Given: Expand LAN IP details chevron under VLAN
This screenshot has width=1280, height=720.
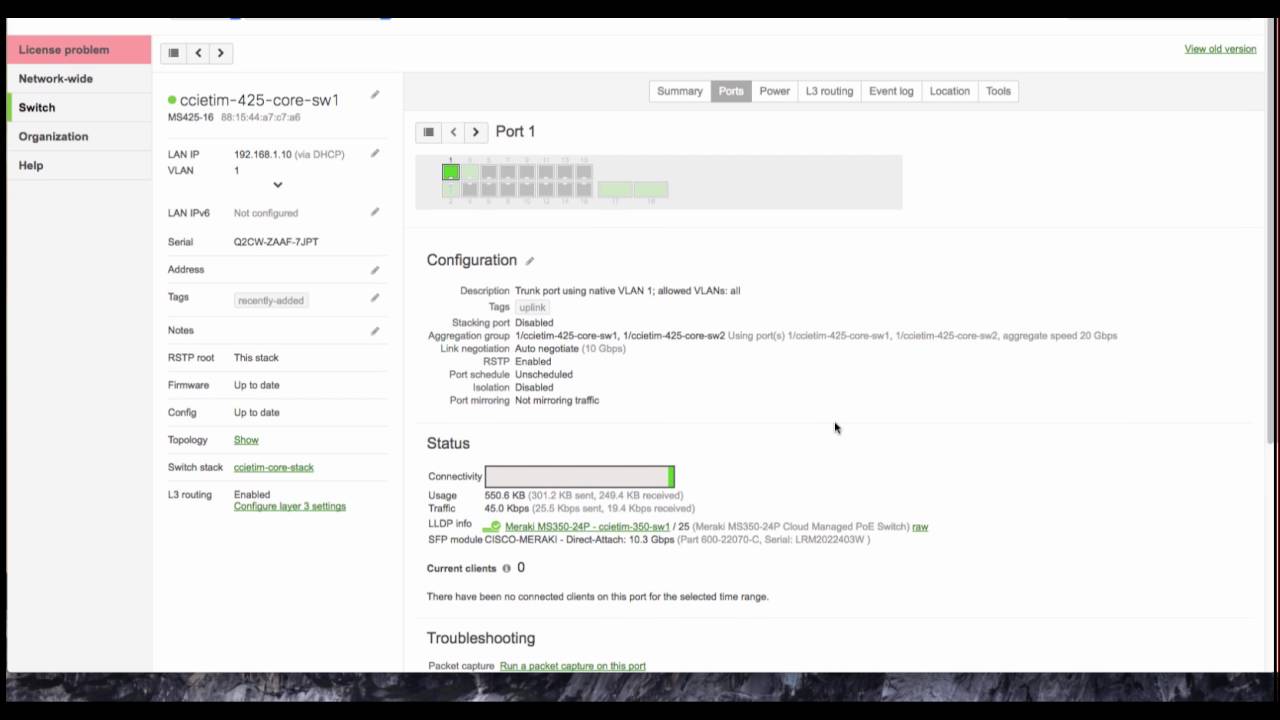Looking at the screenshot, I should click(278, 185).
